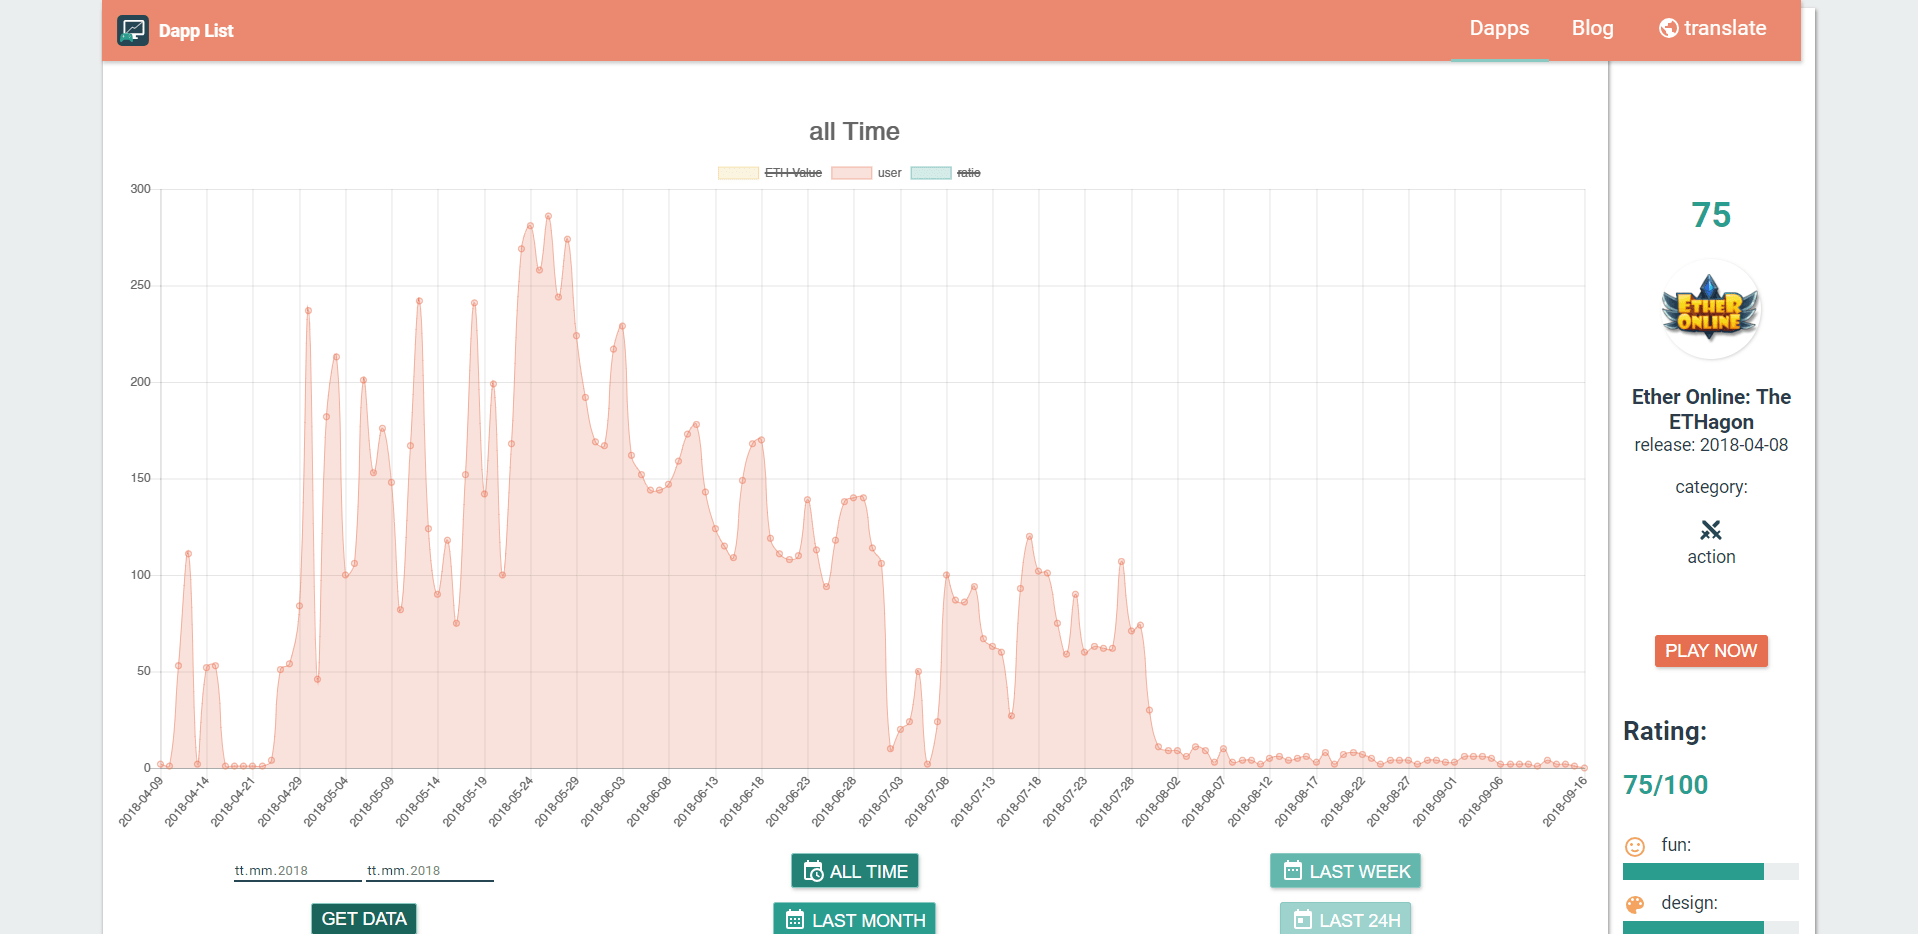Image resolution: width=1918 pixels, height=934 pixels.
Task: Click the score 75 above the logo
Action: click(1711, 215)
